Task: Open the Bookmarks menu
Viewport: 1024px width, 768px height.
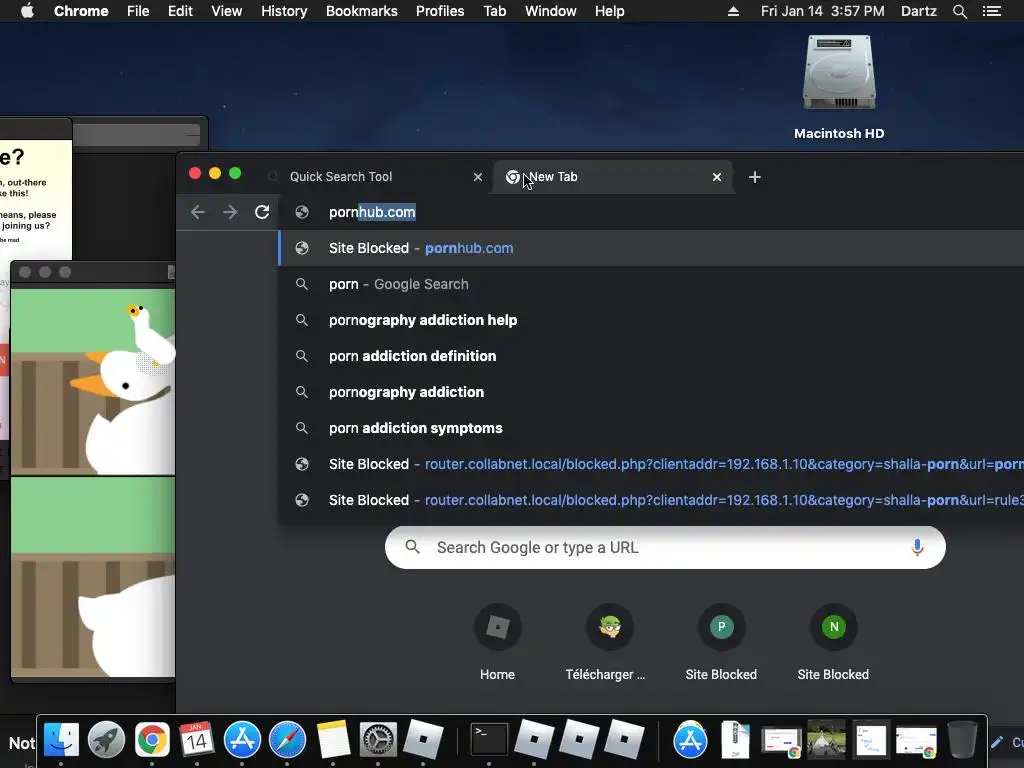Action: pos(362,11)
